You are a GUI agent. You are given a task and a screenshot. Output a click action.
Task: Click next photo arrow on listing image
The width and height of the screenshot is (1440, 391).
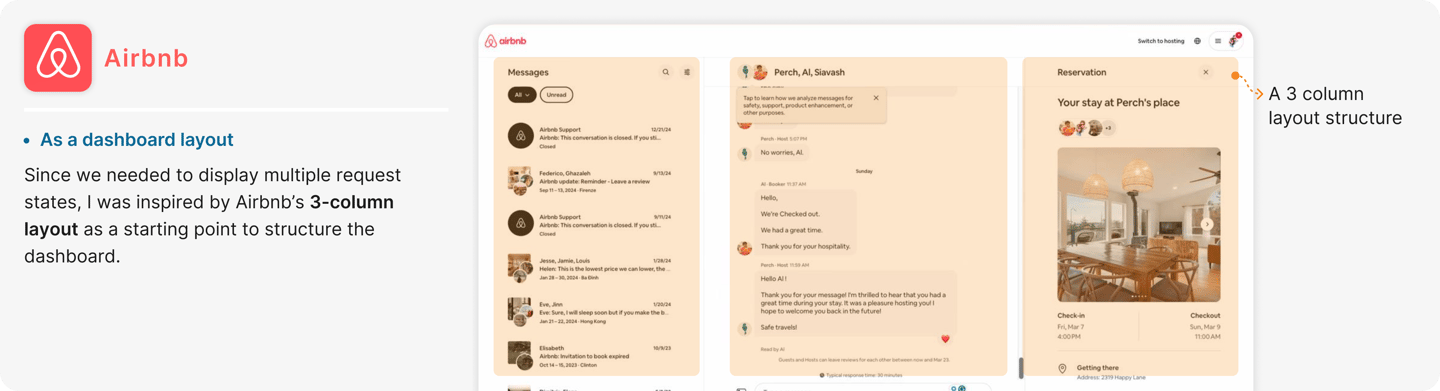[x=1207, y=224]
